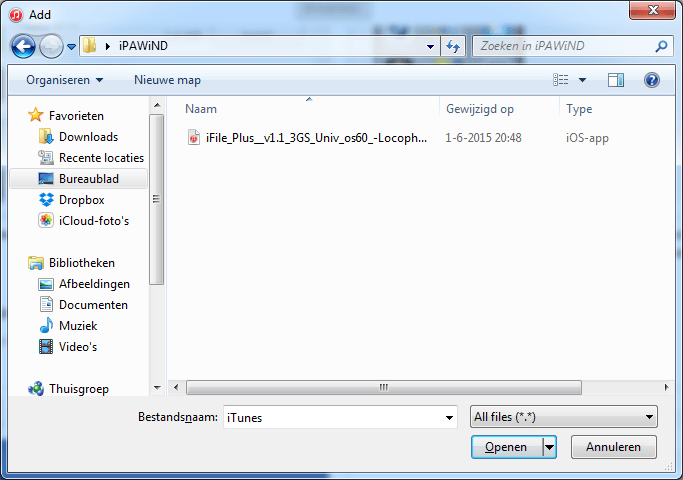
Task: Open the Bestandsnaam history dropdown arrow
Action: [x=449, y=418]
